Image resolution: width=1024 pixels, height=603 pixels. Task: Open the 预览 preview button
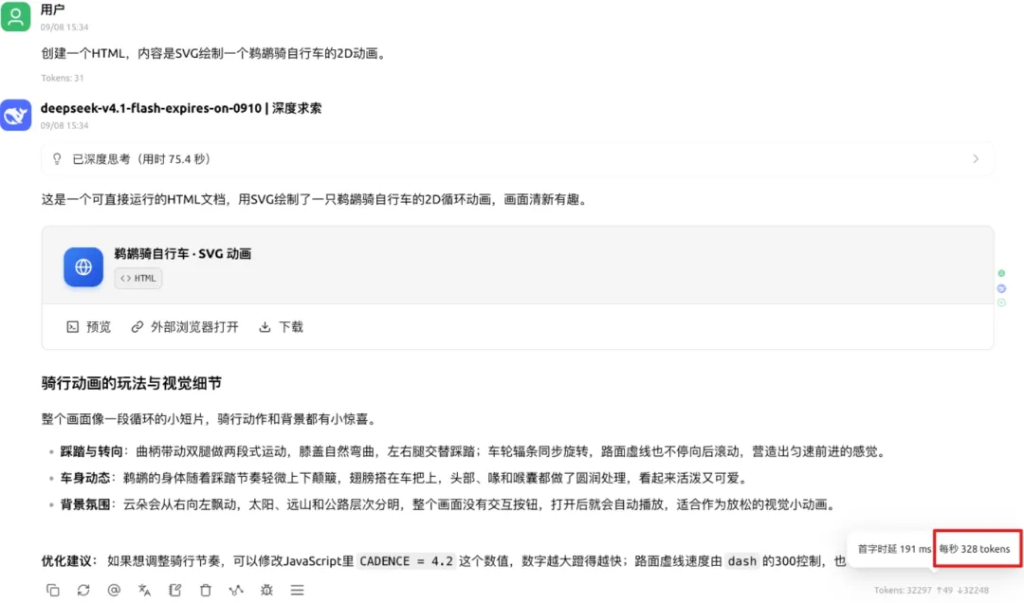pyautogui.click(x=89, y=327)
